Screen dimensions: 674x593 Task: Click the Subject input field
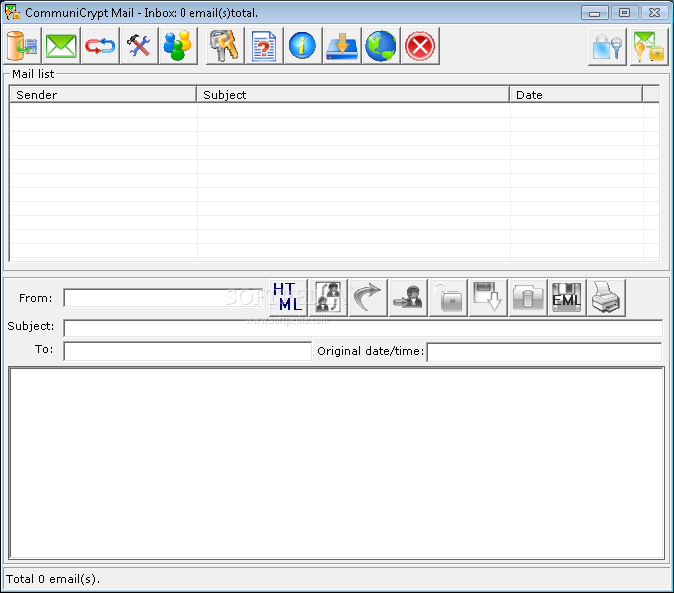[x=363, y=328]
